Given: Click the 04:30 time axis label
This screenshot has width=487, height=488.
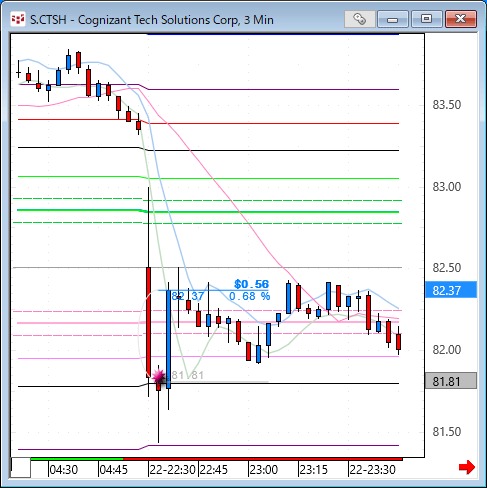Looking at the screenshot, I should 64,470.
